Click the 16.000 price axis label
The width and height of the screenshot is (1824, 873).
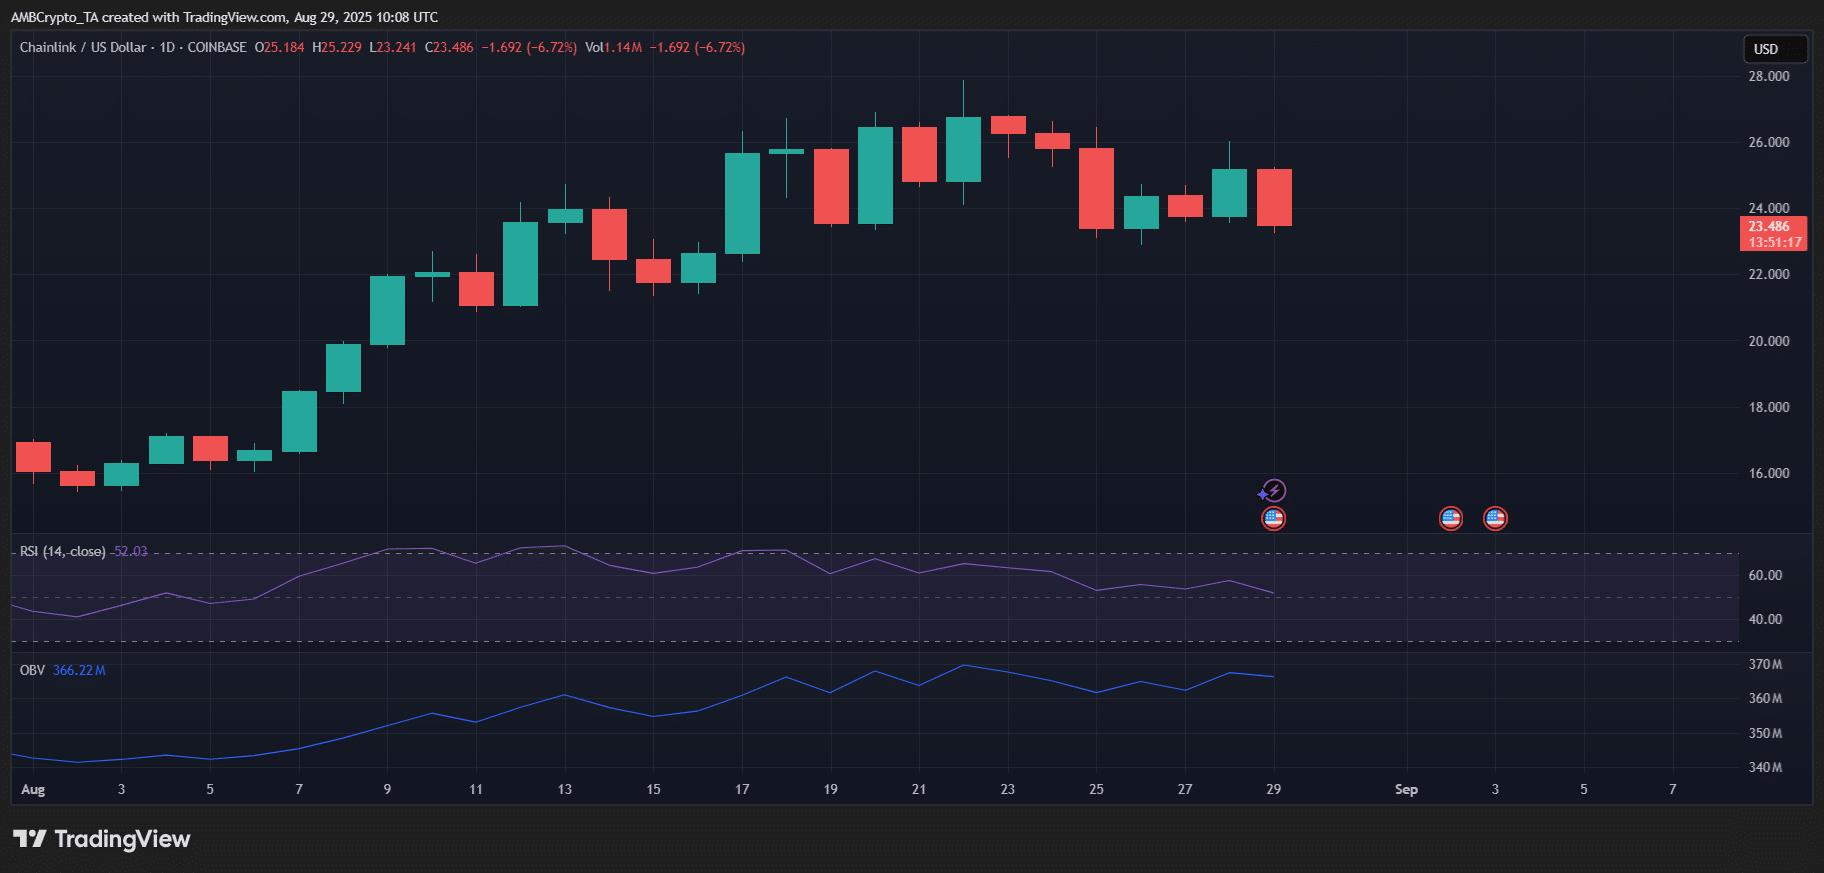click(1768, 473)
